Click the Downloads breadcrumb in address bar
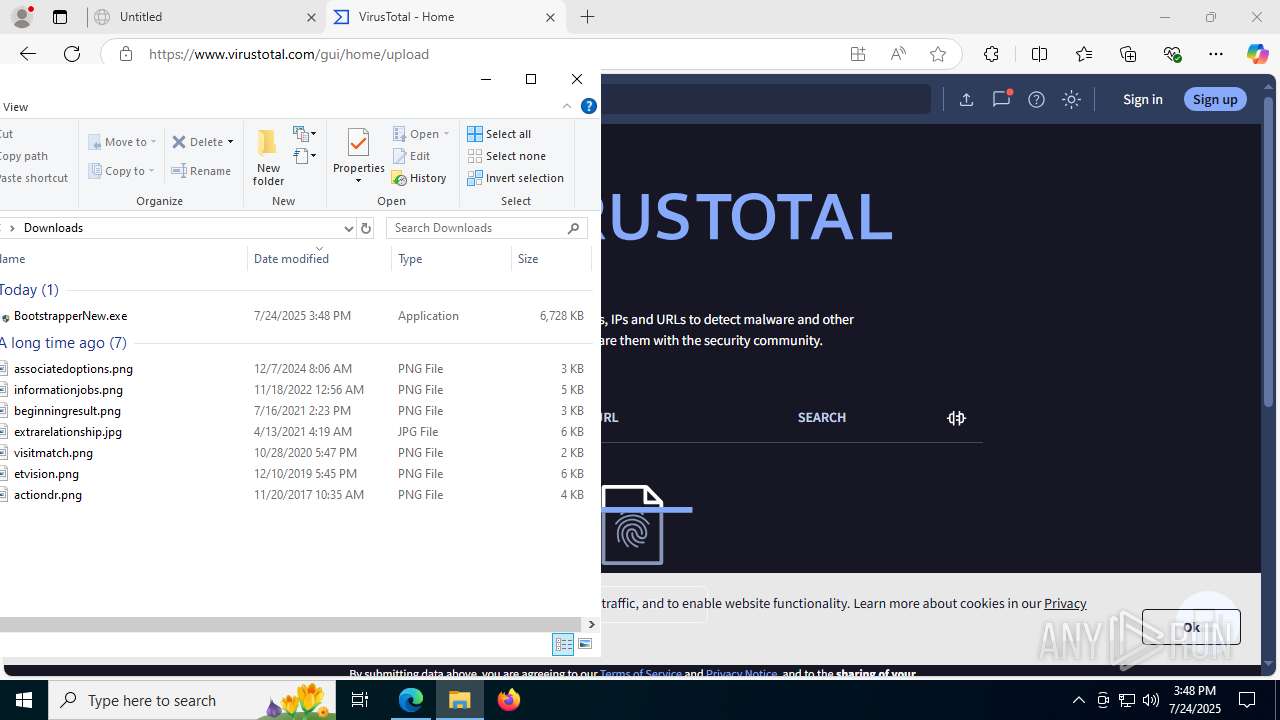 pyautogui.click(x=53, y=228)
